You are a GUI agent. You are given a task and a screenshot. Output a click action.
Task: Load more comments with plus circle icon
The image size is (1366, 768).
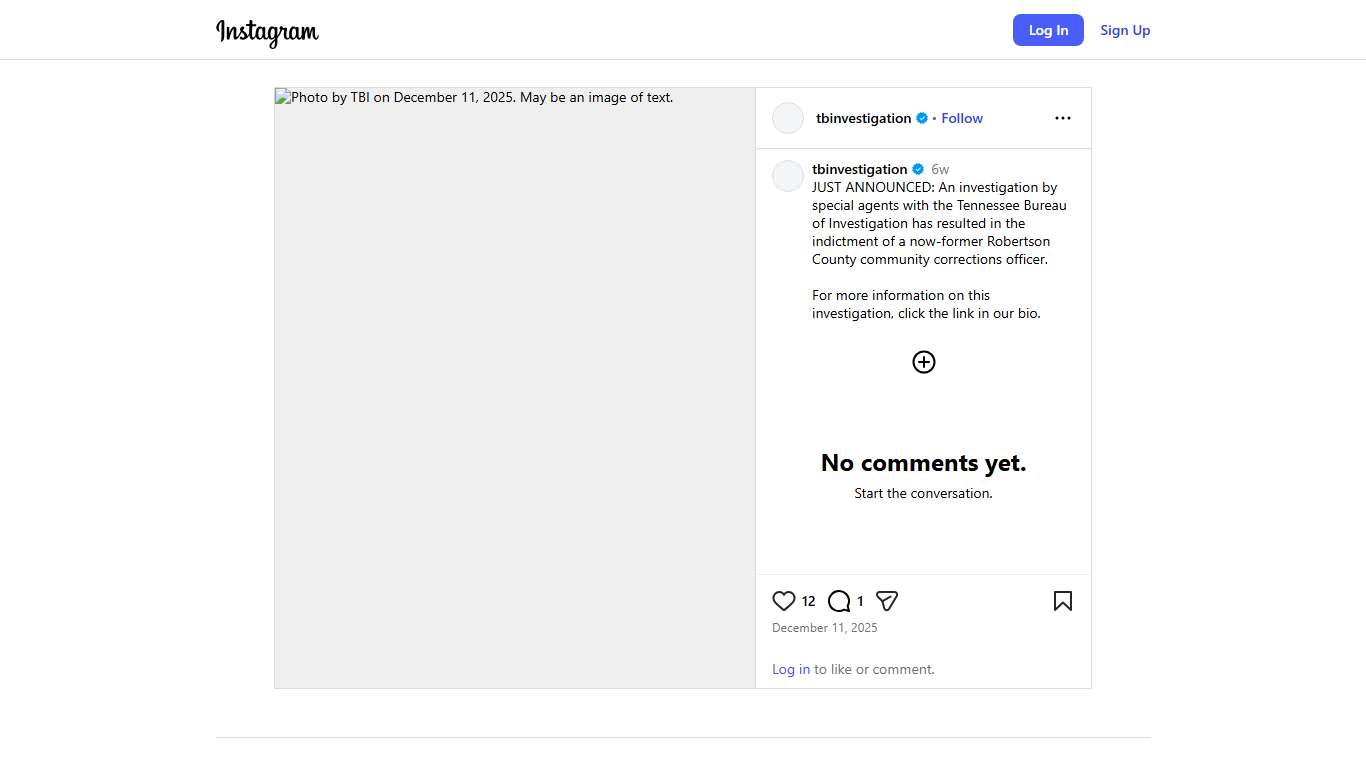(923, 362)
